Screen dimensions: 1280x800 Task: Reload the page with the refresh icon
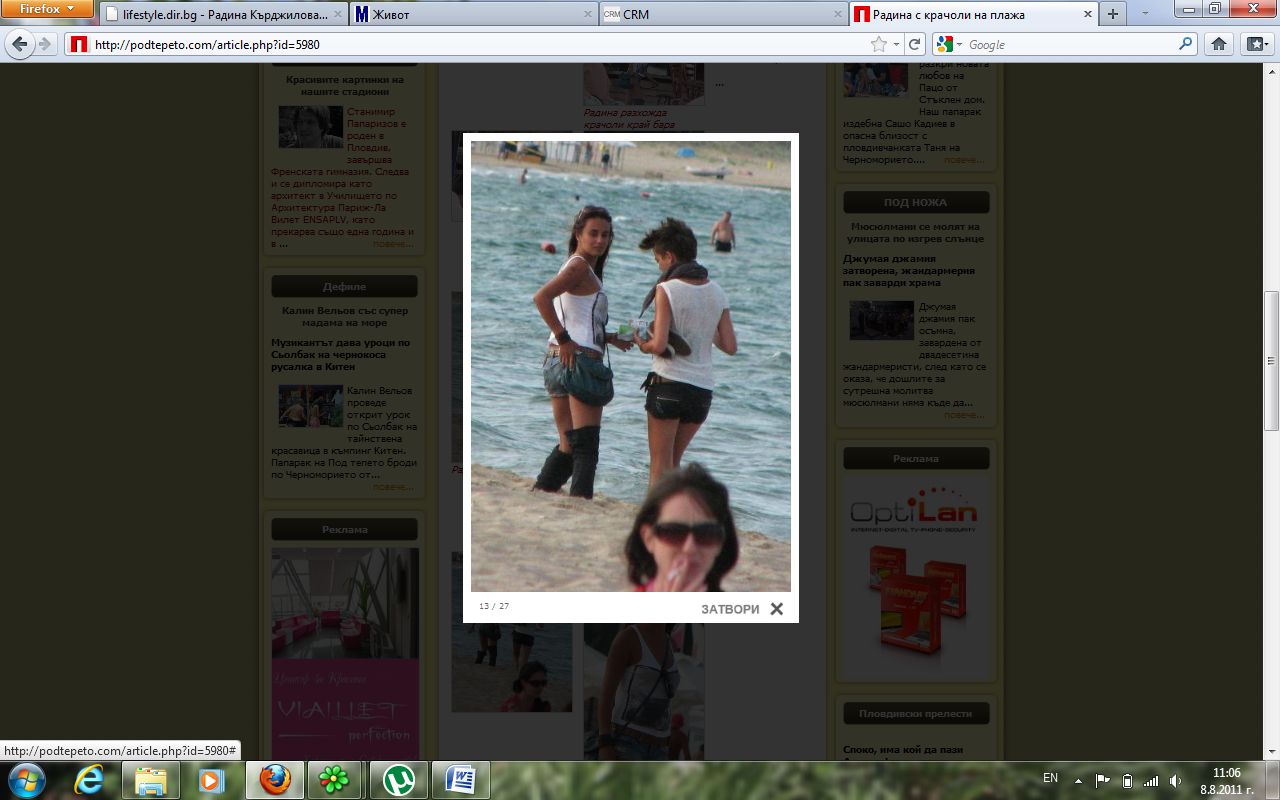coord(914,44)
